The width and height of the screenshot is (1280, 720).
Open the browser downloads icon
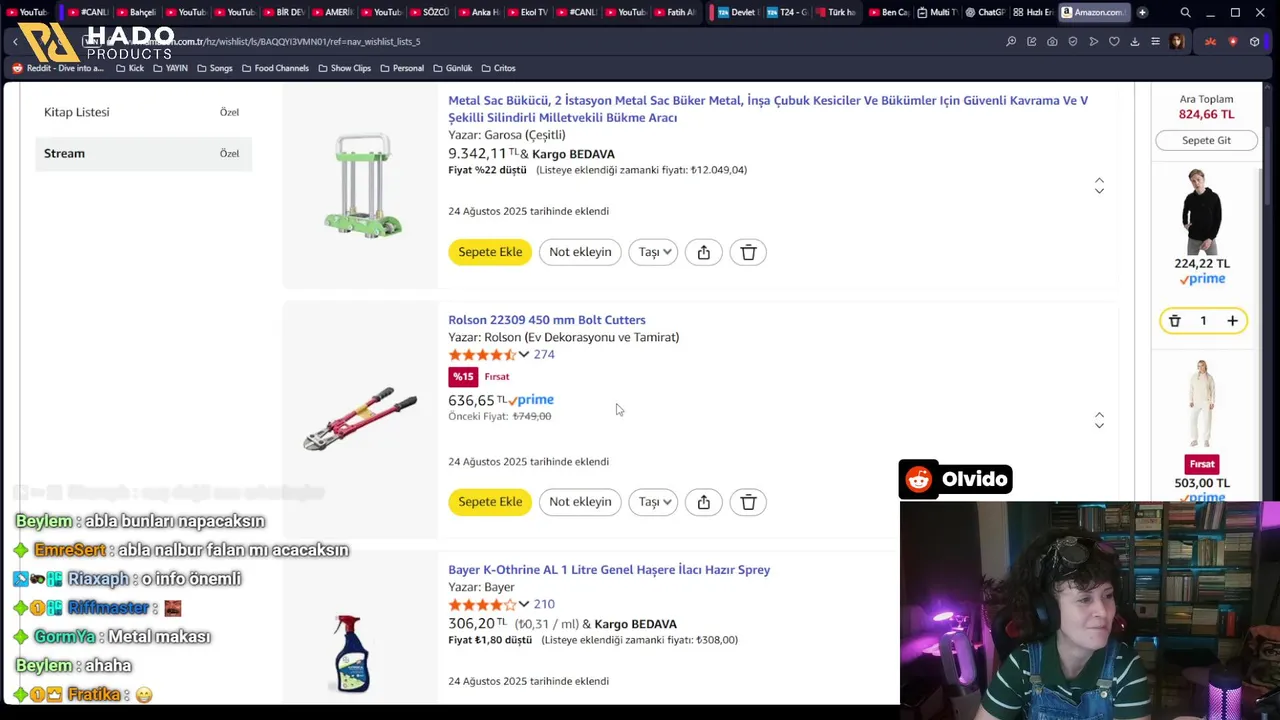(1134, 42)
